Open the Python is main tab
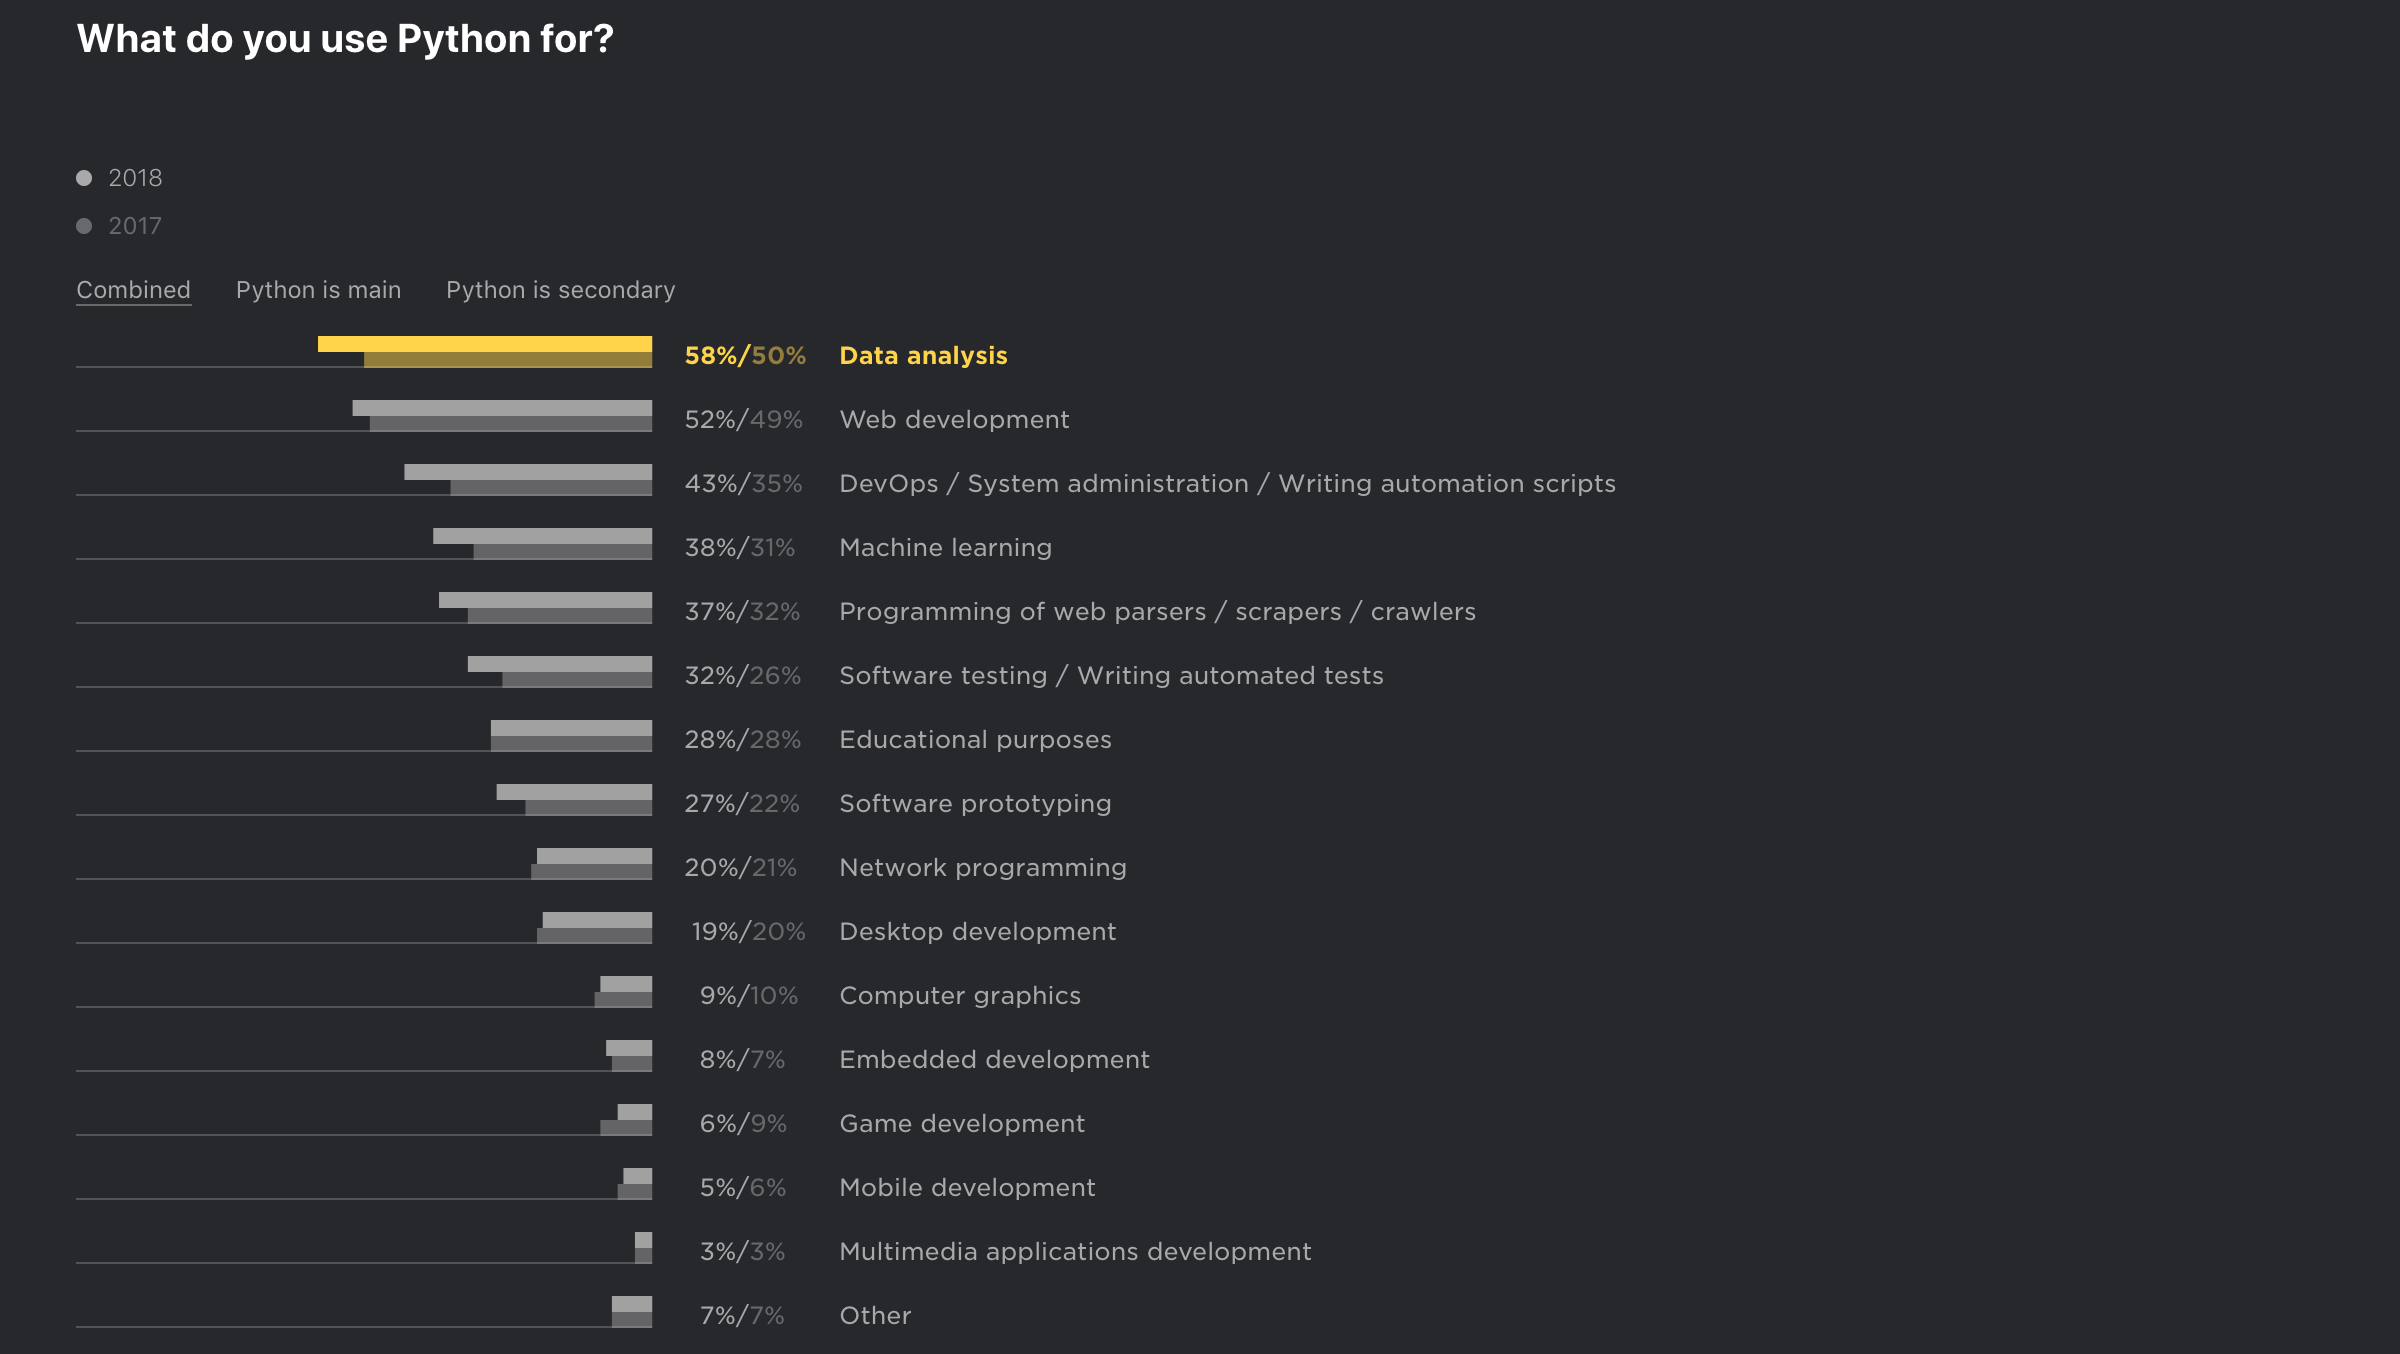 point(318,290)
